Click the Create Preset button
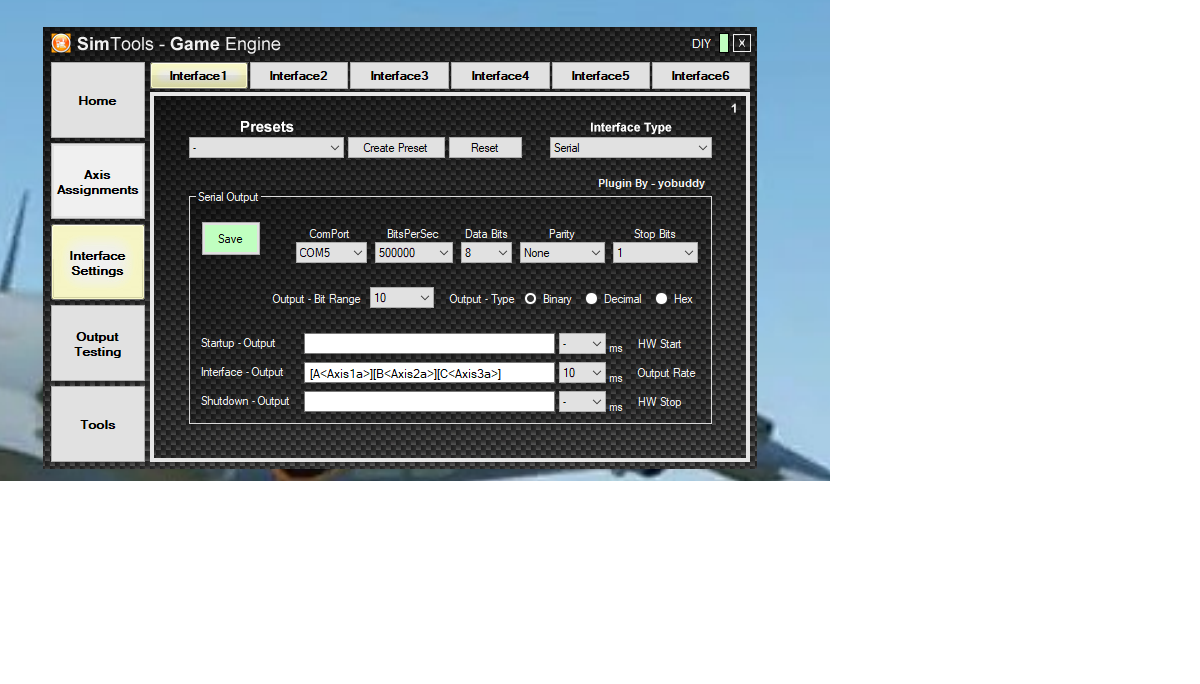 click(395, 148)
